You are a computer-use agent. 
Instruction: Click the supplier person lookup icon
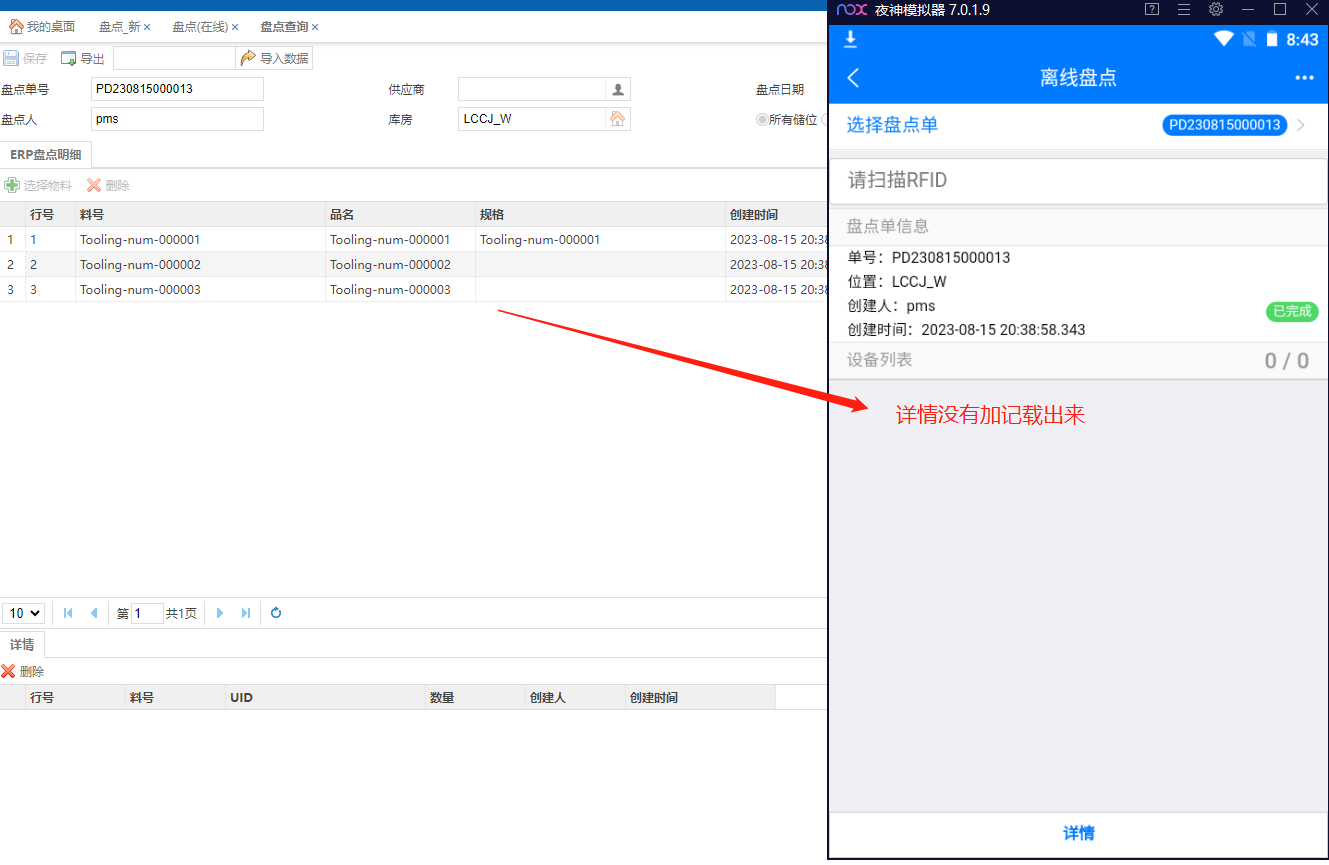(x=618, y=89)
